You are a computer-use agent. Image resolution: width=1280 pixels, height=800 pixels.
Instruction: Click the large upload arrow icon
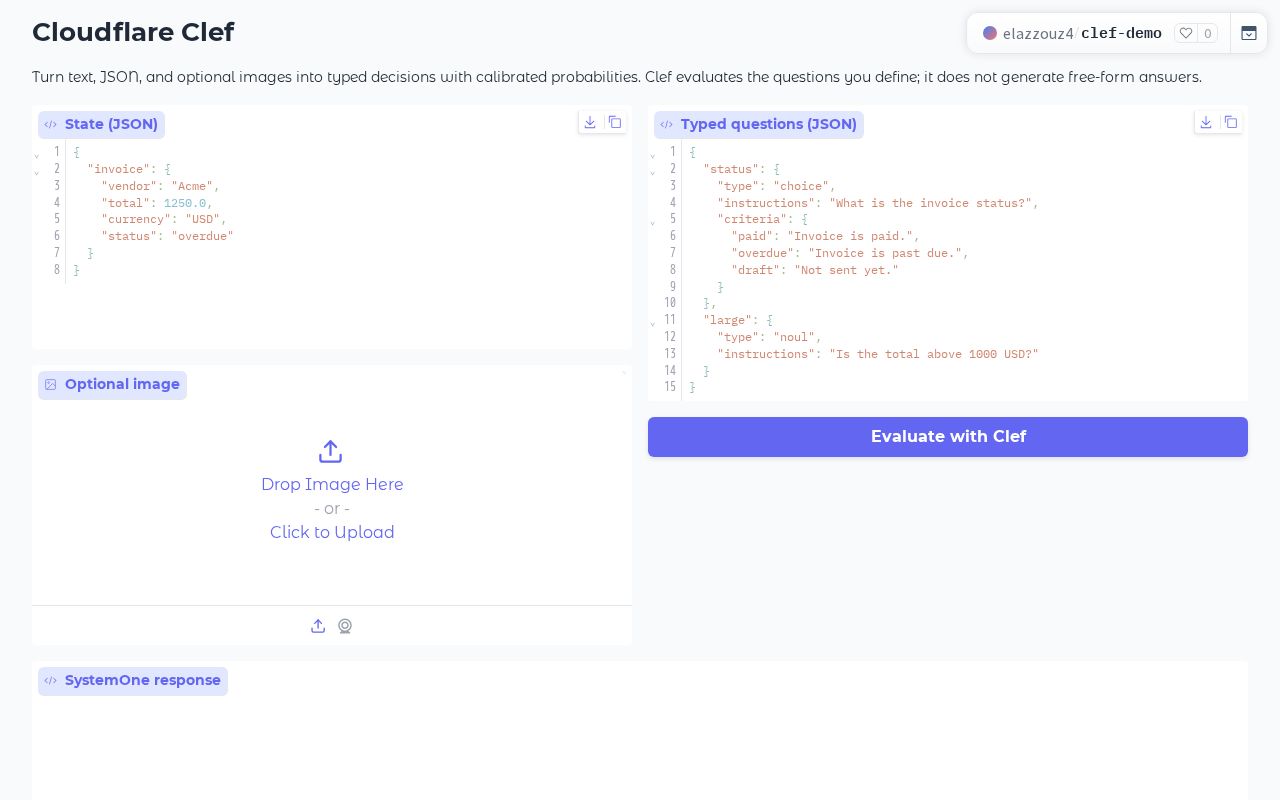[x=331, y=452]
